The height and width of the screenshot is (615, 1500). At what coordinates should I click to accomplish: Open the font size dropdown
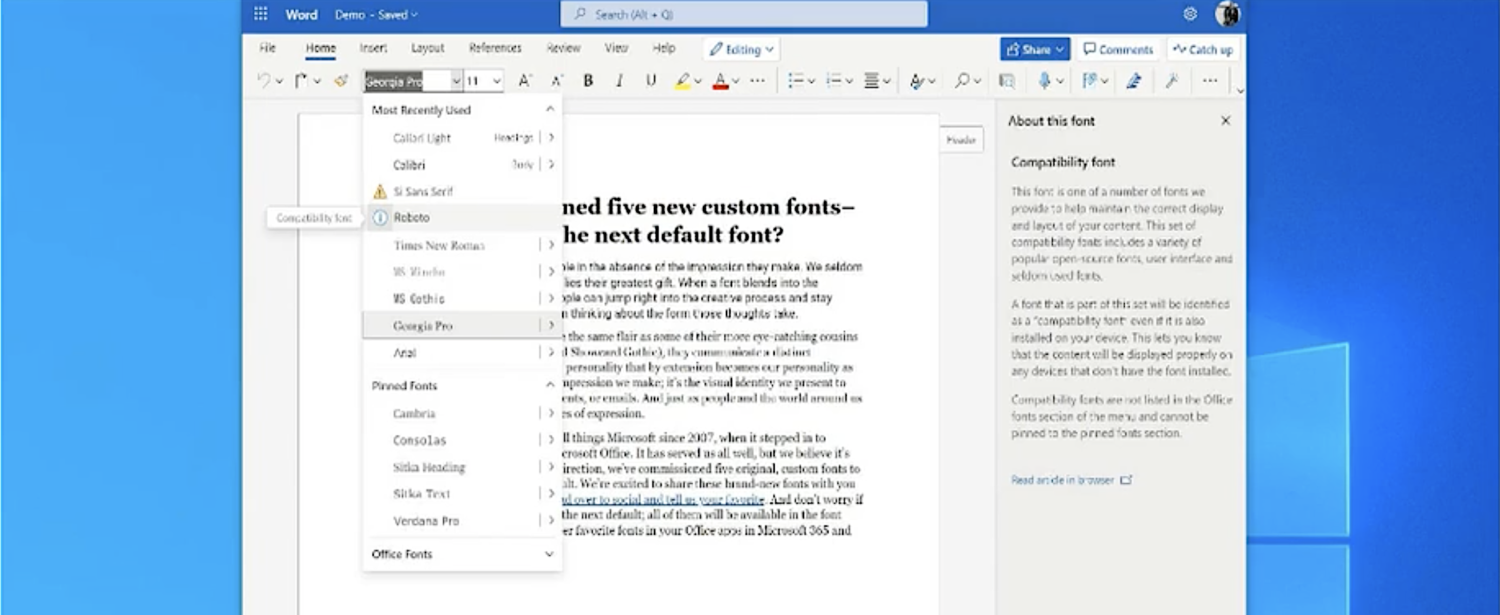[x=497, y=81]
